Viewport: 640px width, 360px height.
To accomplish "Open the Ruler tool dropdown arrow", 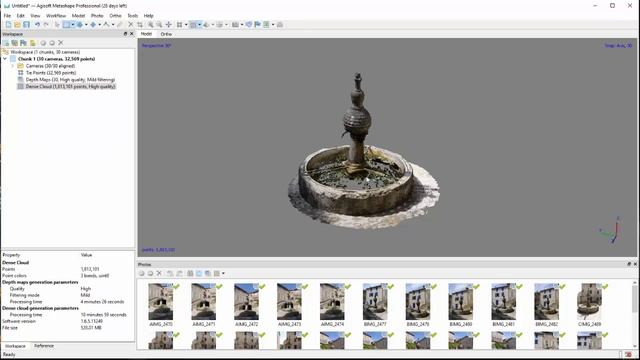I will click(113, 25).
